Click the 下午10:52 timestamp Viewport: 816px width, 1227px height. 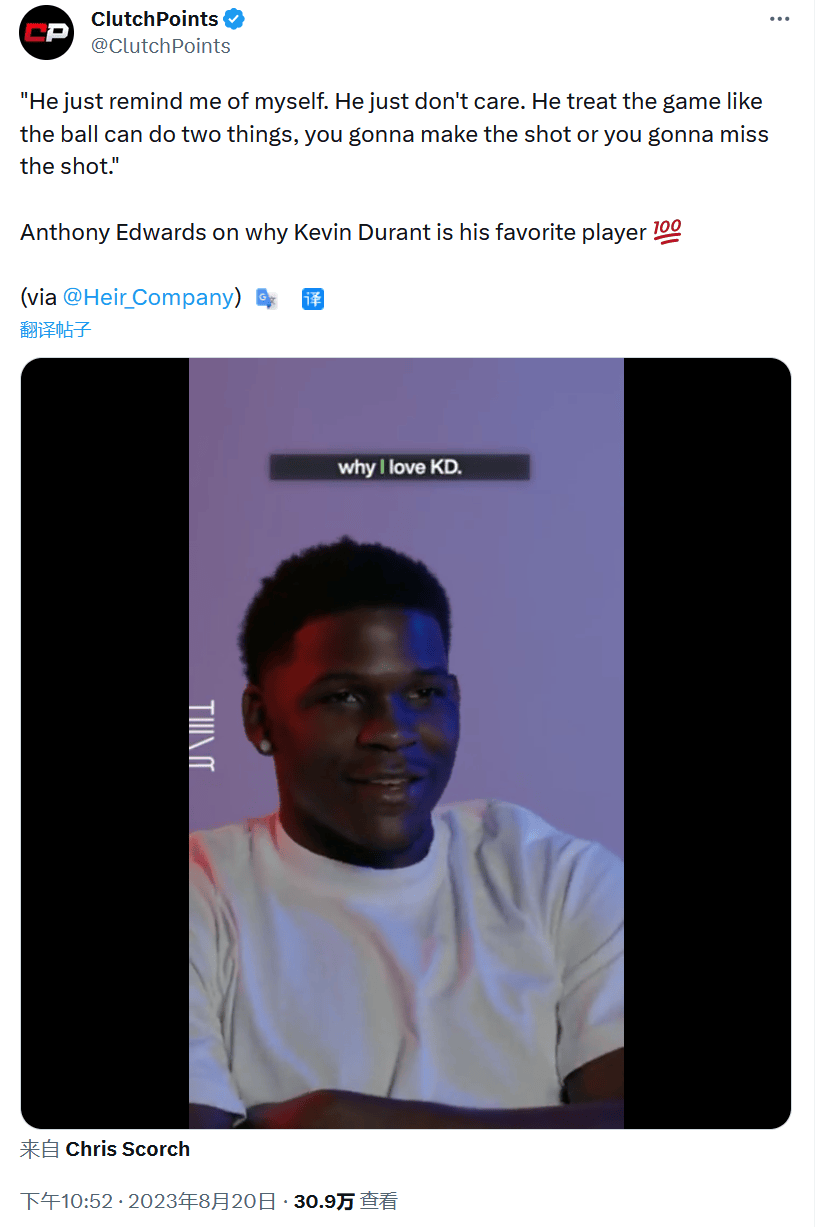click(x=66, y=1201)
